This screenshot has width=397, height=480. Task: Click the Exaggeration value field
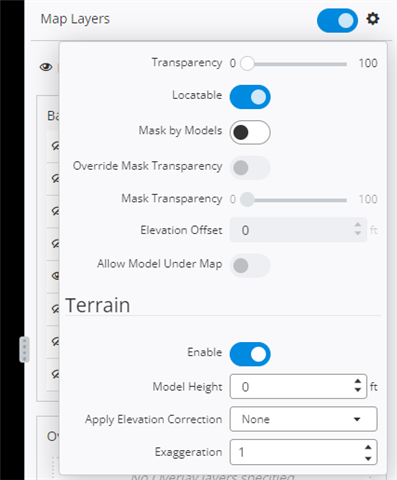tap(298, 452)
